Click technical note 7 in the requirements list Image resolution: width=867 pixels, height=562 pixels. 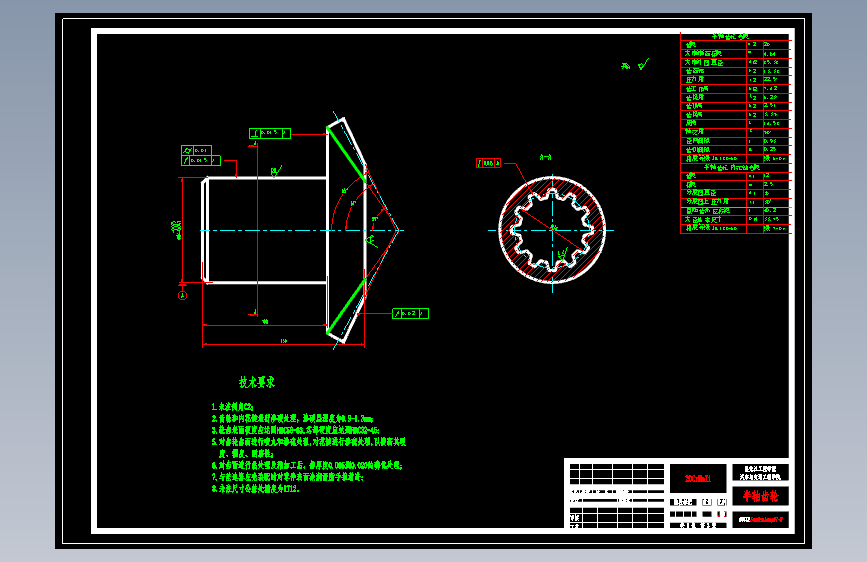coord(288,477)
